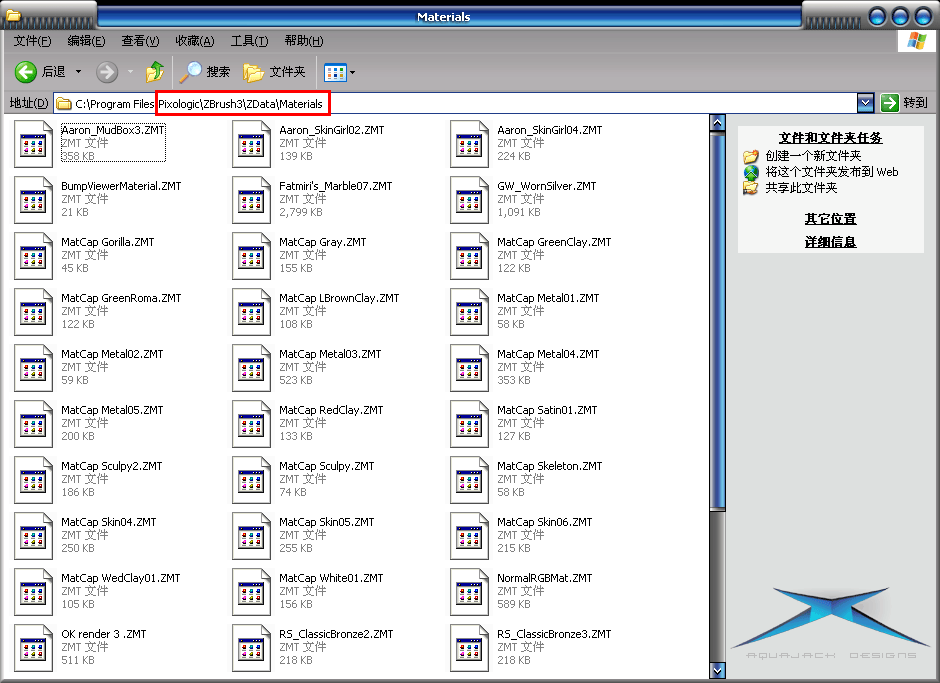The height and width of the screenshot is (683, 940).
Task: Expand the address bar dropdown
Action: (865, 103)
